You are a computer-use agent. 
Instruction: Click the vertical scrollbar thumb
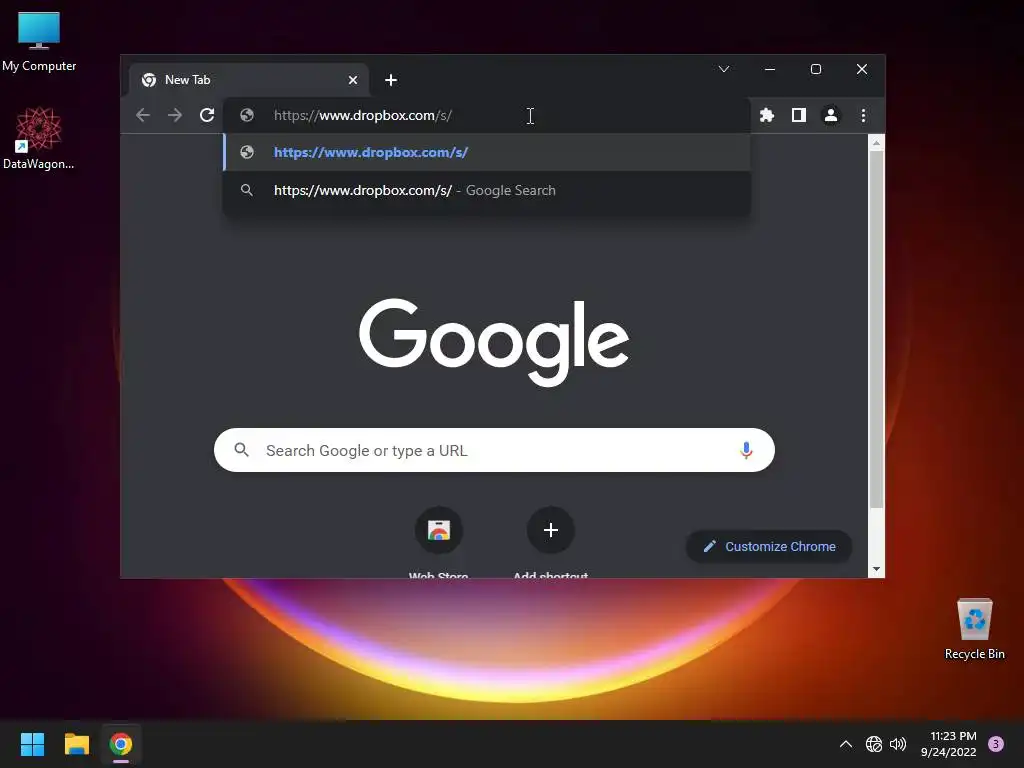click(876, 329)
